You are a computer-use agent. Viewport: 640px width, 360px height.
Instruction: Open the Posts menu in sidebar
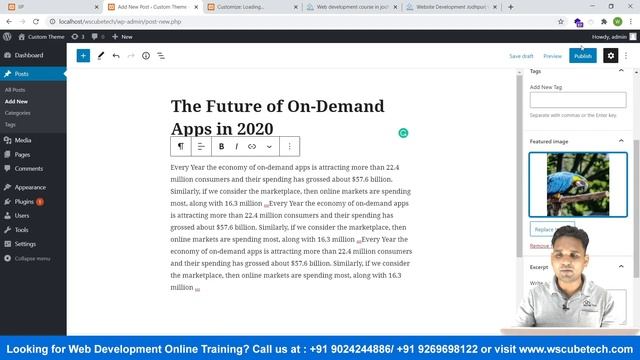tap(33, 74)
